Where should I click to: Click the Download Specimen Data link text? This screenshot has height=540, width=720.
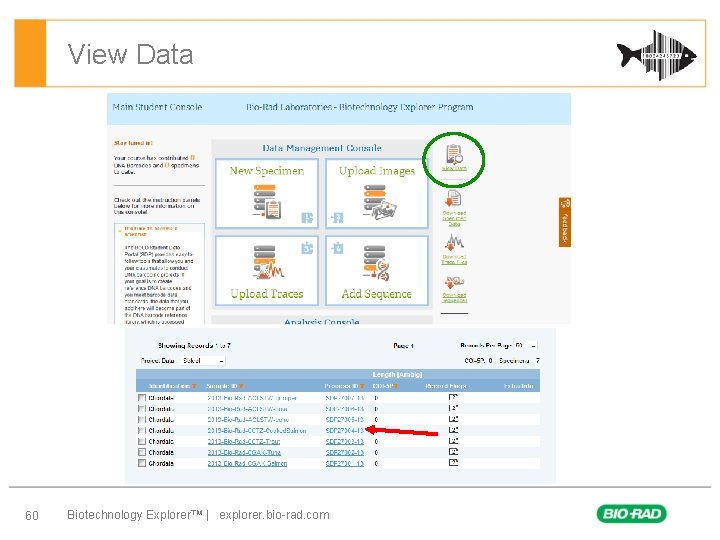click(454, 219)
